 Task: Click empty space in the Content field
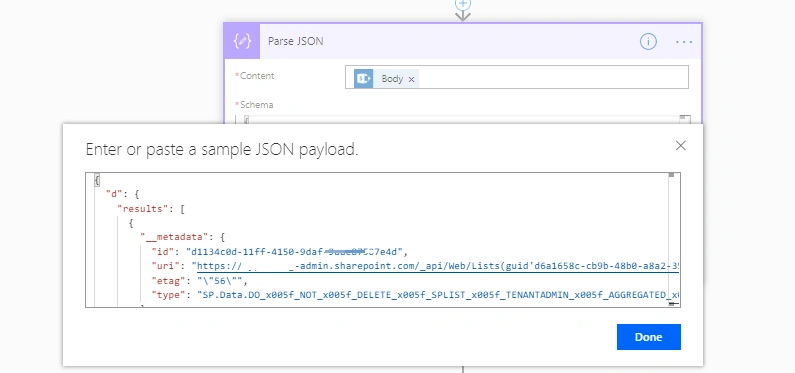pyautogui.click(x=553, y=78)
